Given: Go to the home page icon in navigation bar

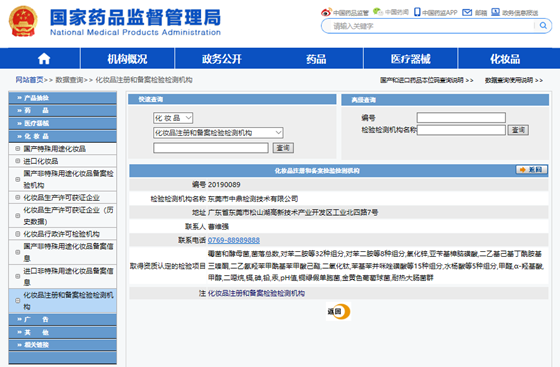Looking at the screenshot, I should (44, 58).
